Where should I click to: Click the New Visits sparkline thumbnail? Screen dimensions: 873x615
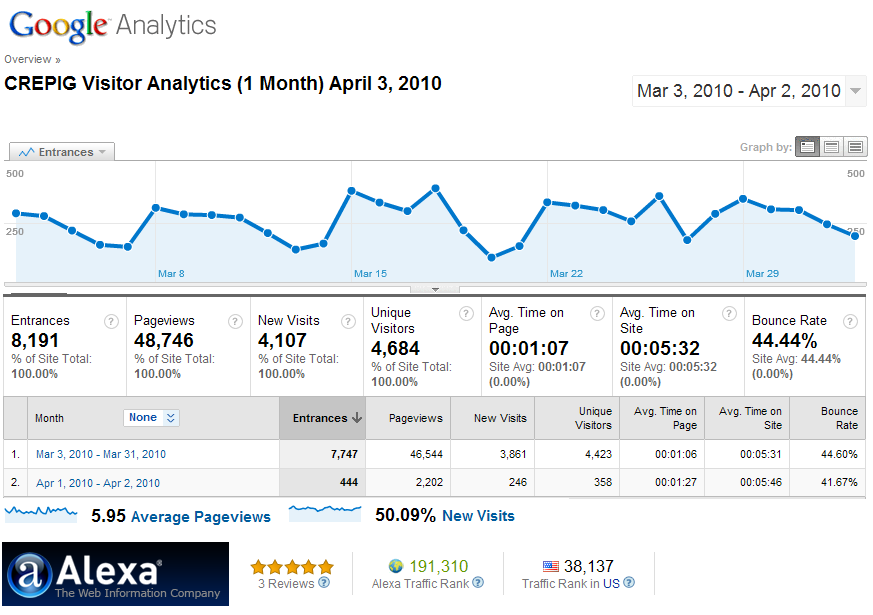click(325, 514)
